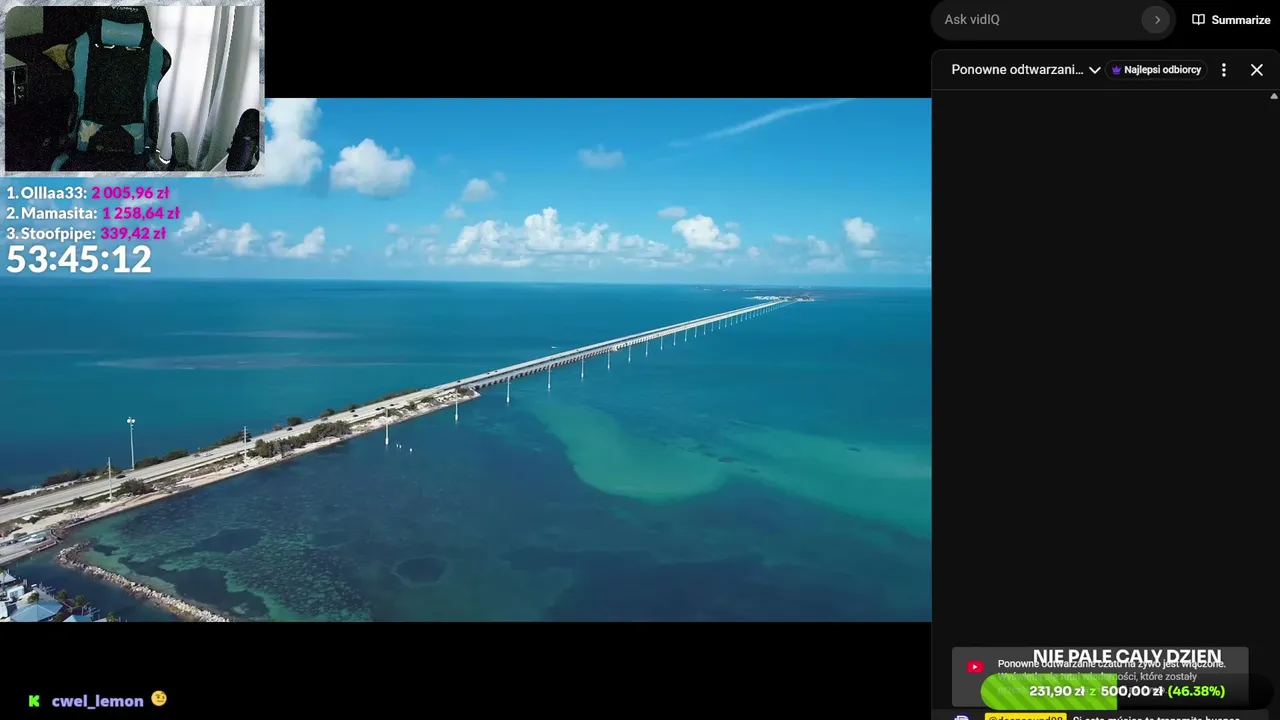The image size is (1280, 720).
Task: Open the Najlepsi odbiorcy leaderboard
Action: [1156, 70]
